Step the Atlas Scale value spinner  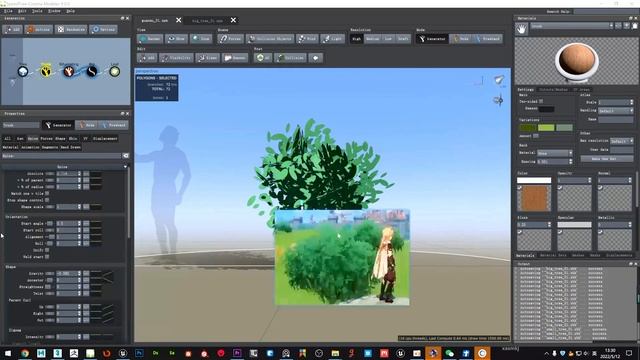click(631, 102)
